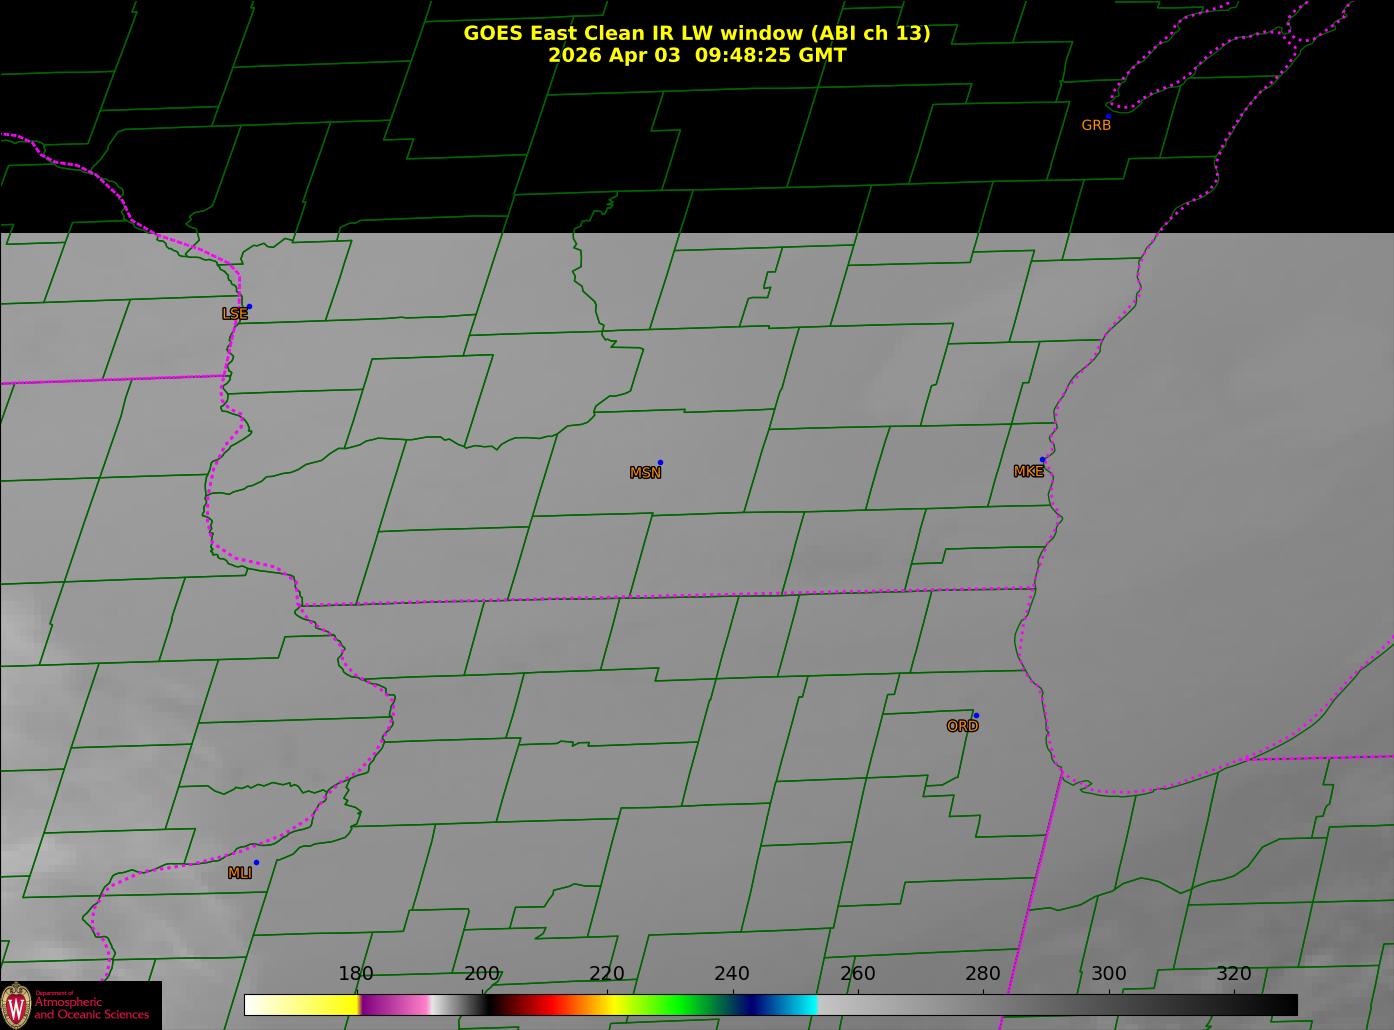This screenshot has width=1394, height=1030.
Task: Click the blue station dot at GRB
Action: (1108, 117)
